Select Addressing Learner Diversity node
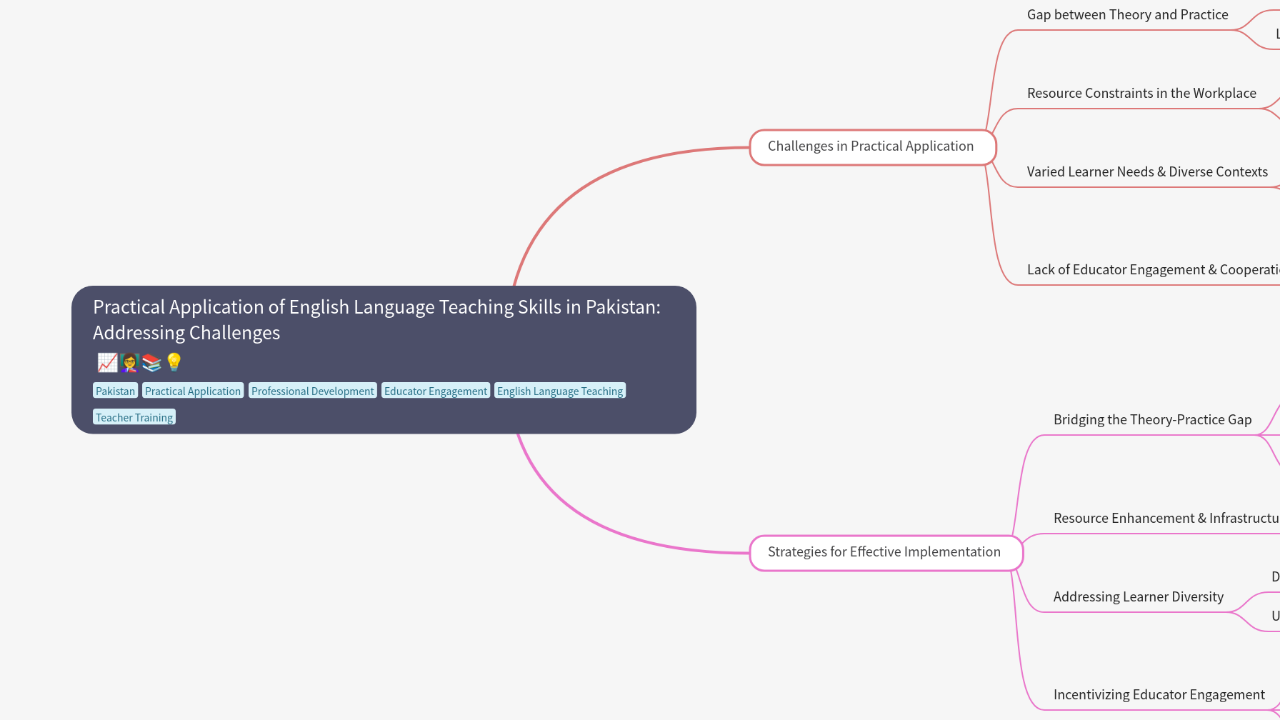 pos(1138,597)
